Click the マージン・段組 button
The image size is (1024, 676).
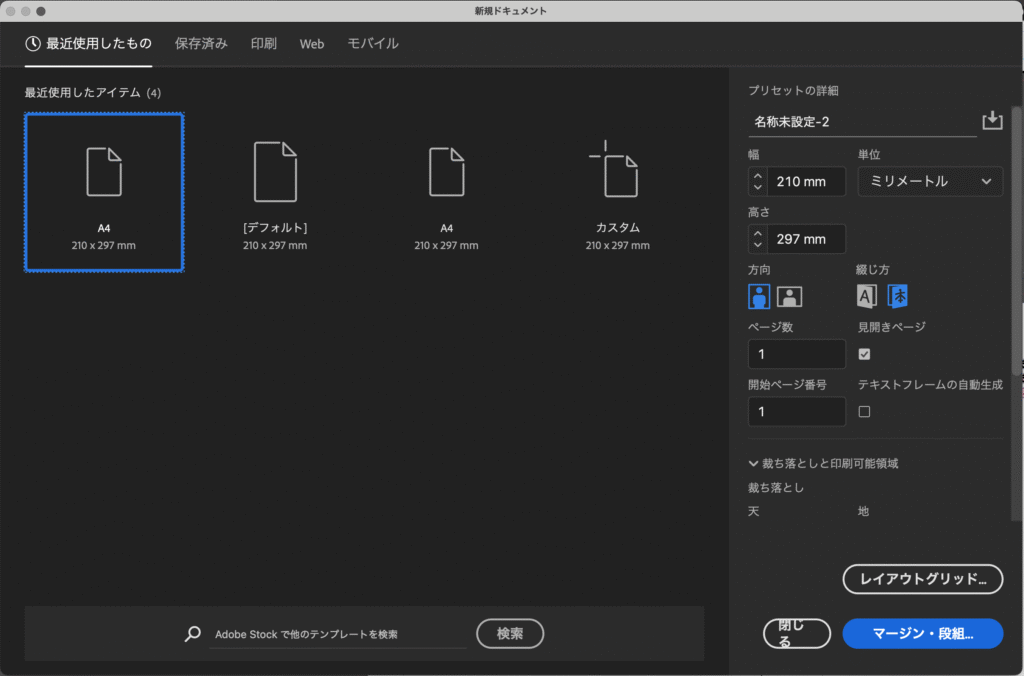pos(923,634)
